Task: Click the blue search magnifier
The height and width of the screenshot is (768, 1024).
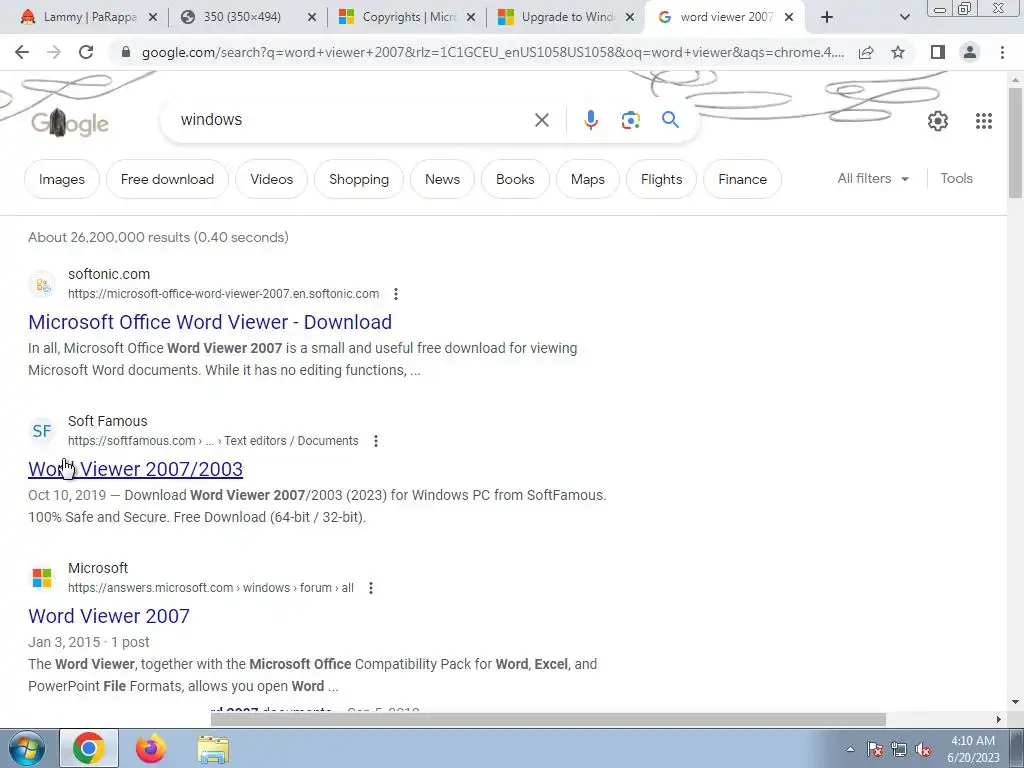Action: 670,120
